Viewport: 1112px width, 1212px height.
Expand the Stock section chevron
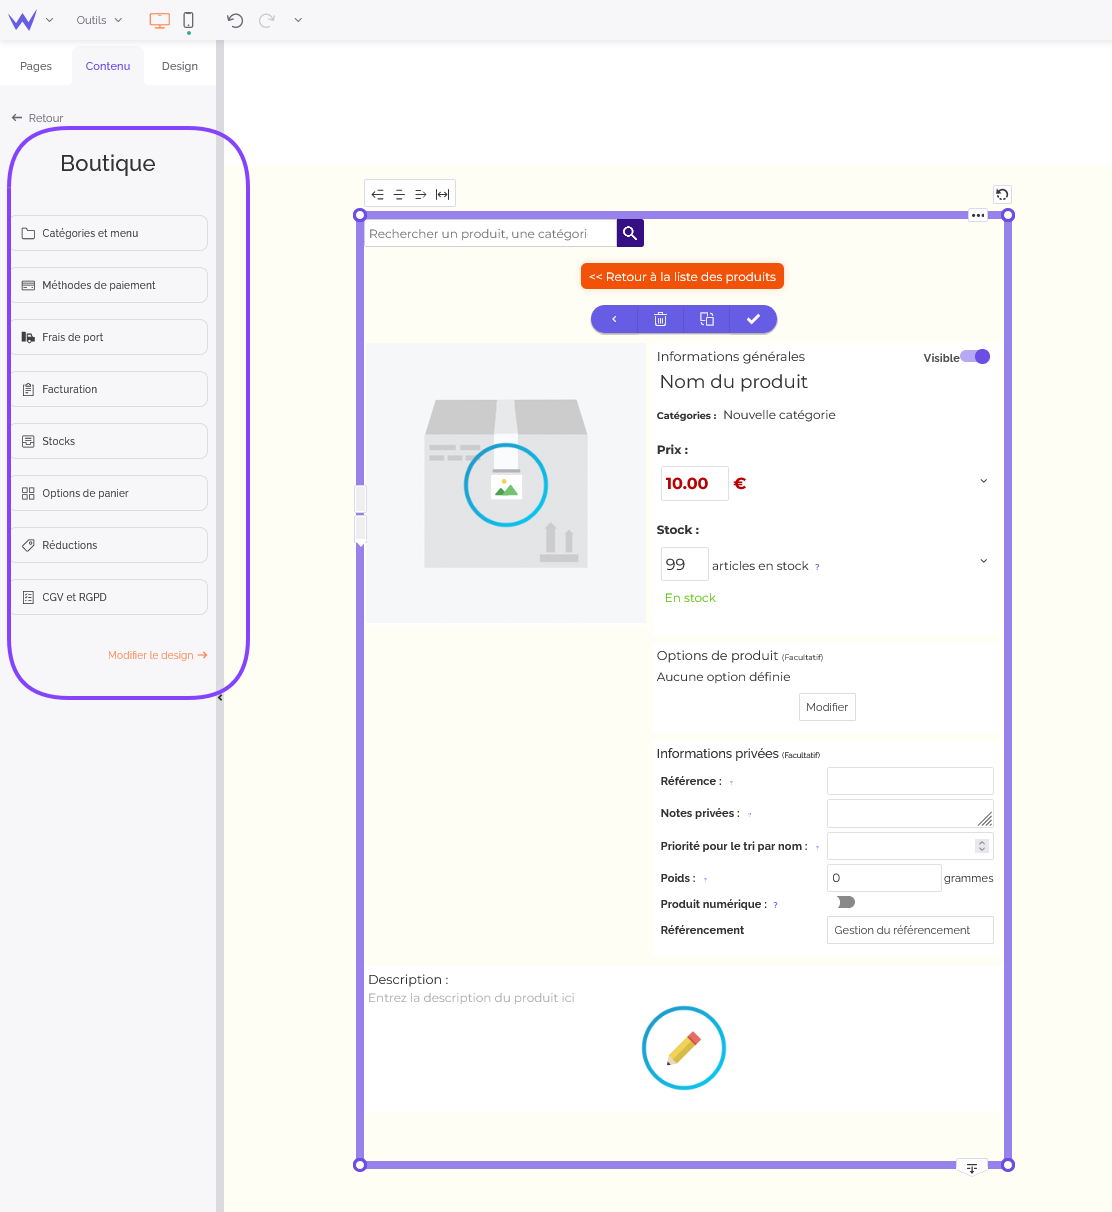click(983, 561)
